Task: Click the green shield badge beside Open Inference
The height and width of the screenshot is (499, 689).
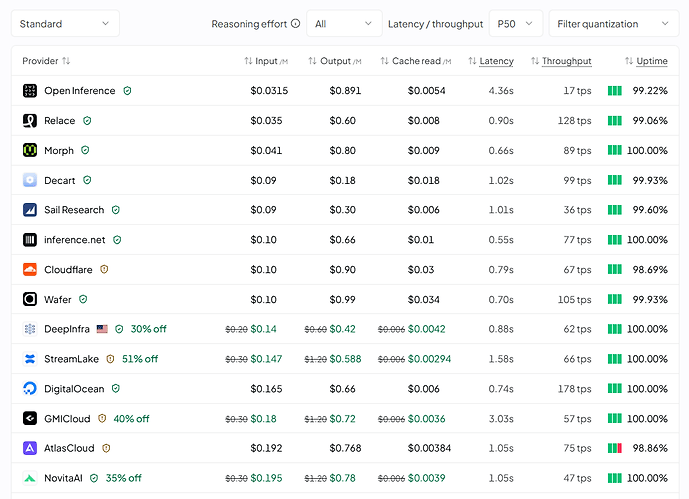Action: 127,91
